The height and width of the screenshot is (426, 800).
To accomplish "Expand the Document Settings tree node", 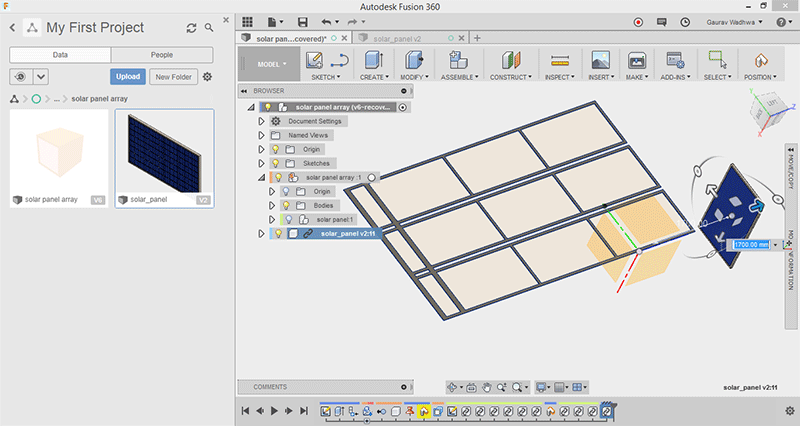I will [x=262, y=121].
